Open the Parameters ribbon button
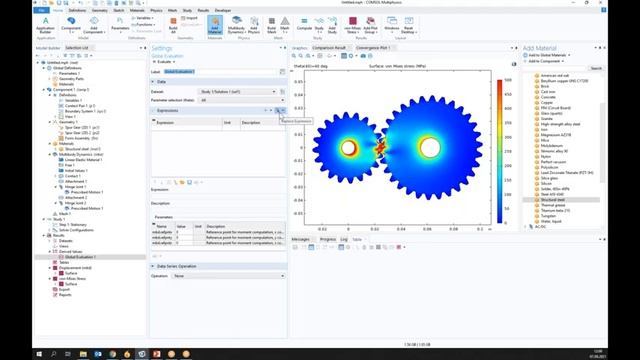The width and height of the screenshot is (640, 360). coord(120,25)
